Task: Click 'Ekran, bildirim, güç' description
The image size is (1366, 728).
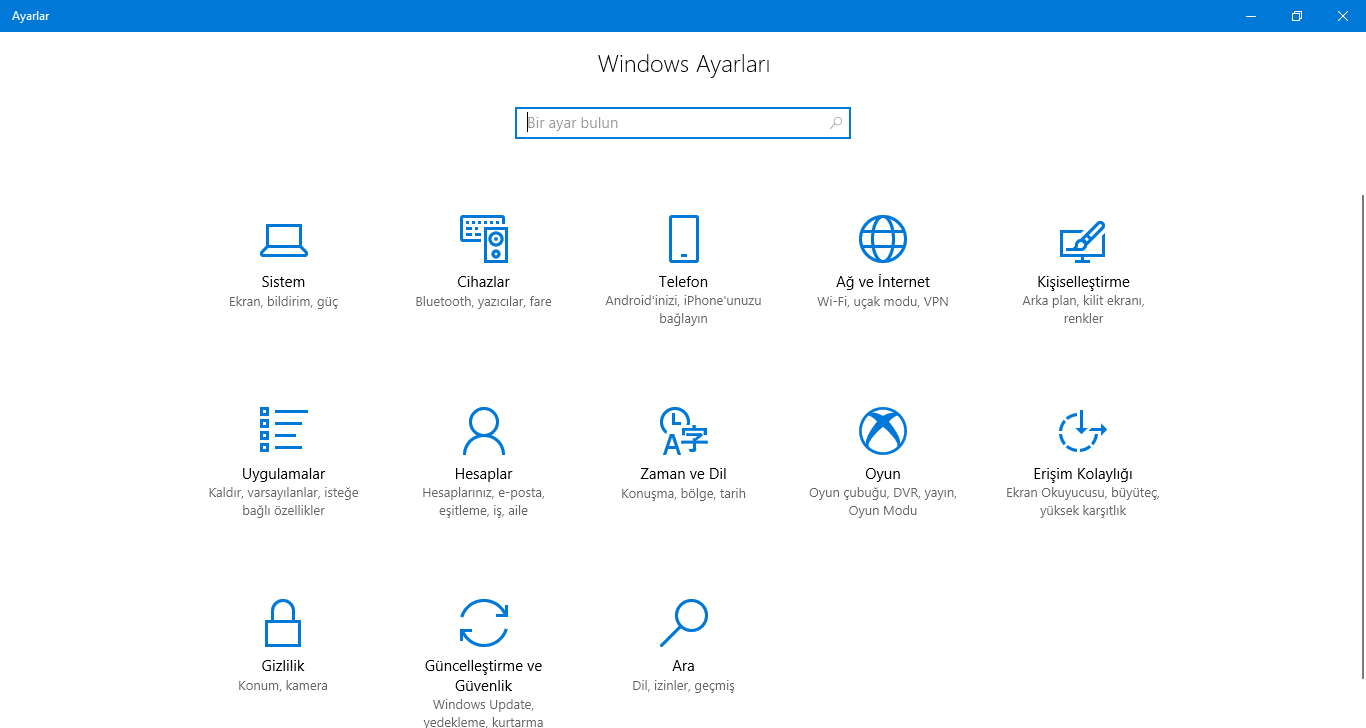Action: (x=283, y=302)
